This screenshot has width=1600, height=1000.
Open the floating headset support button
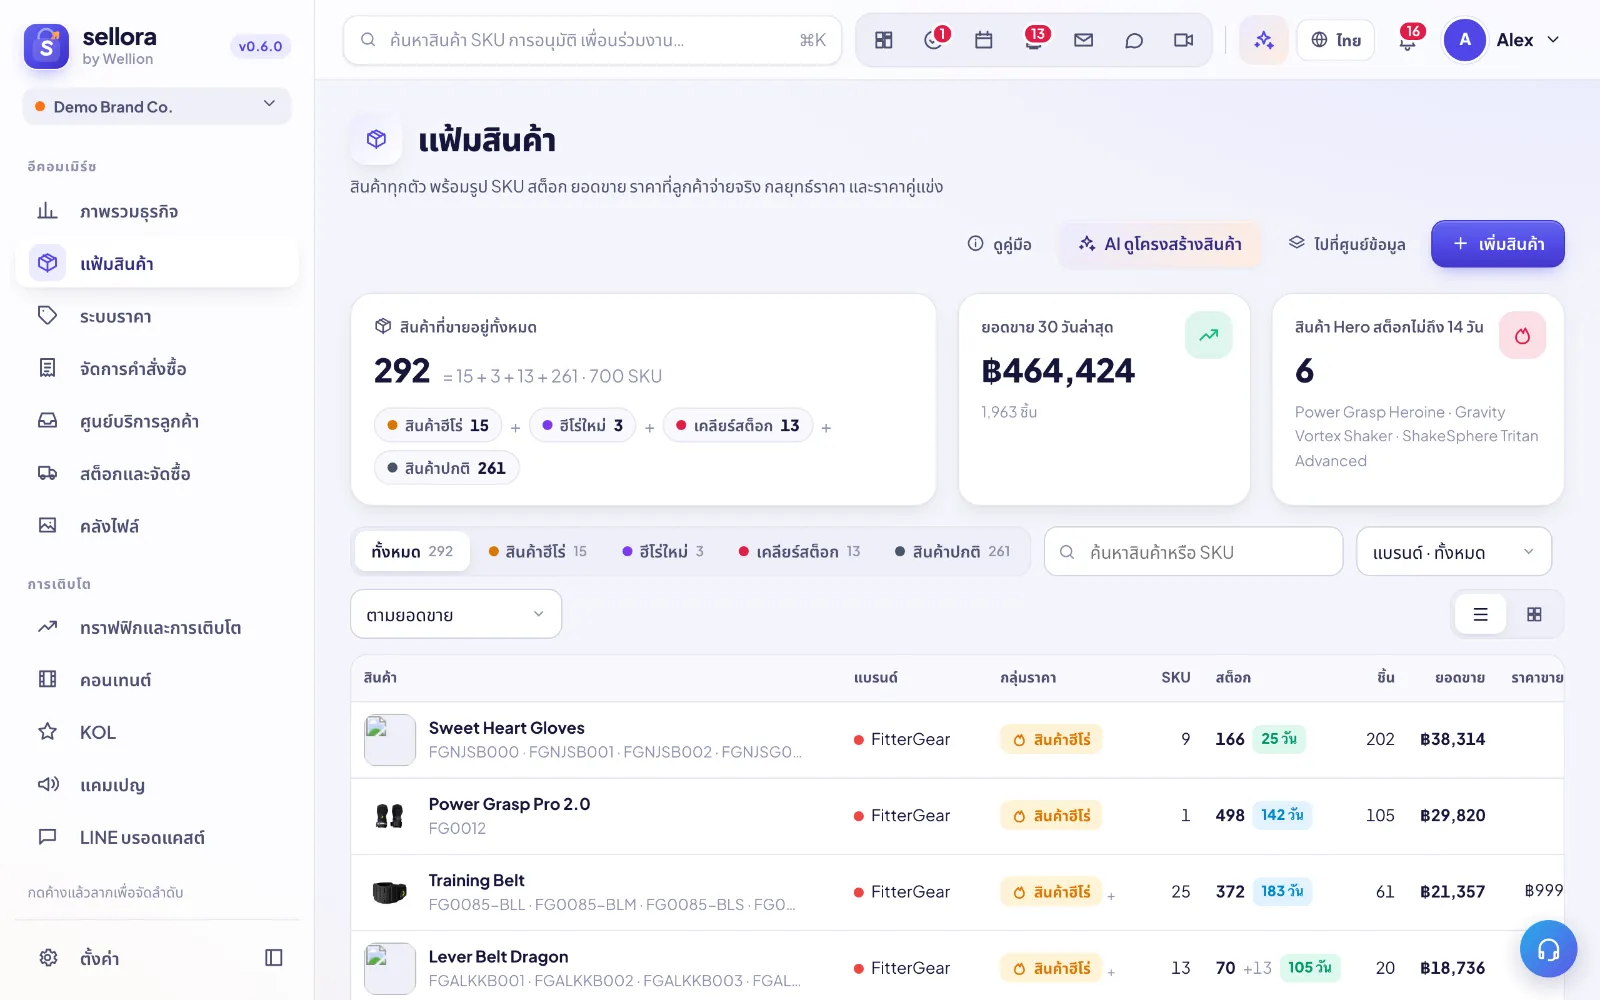pos(1548,949)
